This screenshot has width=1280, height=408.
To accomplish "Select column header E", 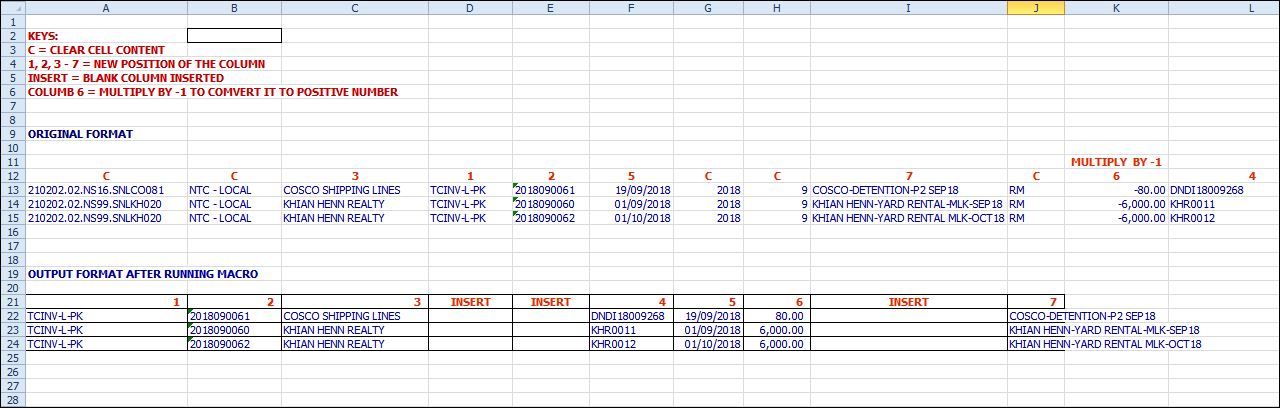I will [x=551, y=7].
